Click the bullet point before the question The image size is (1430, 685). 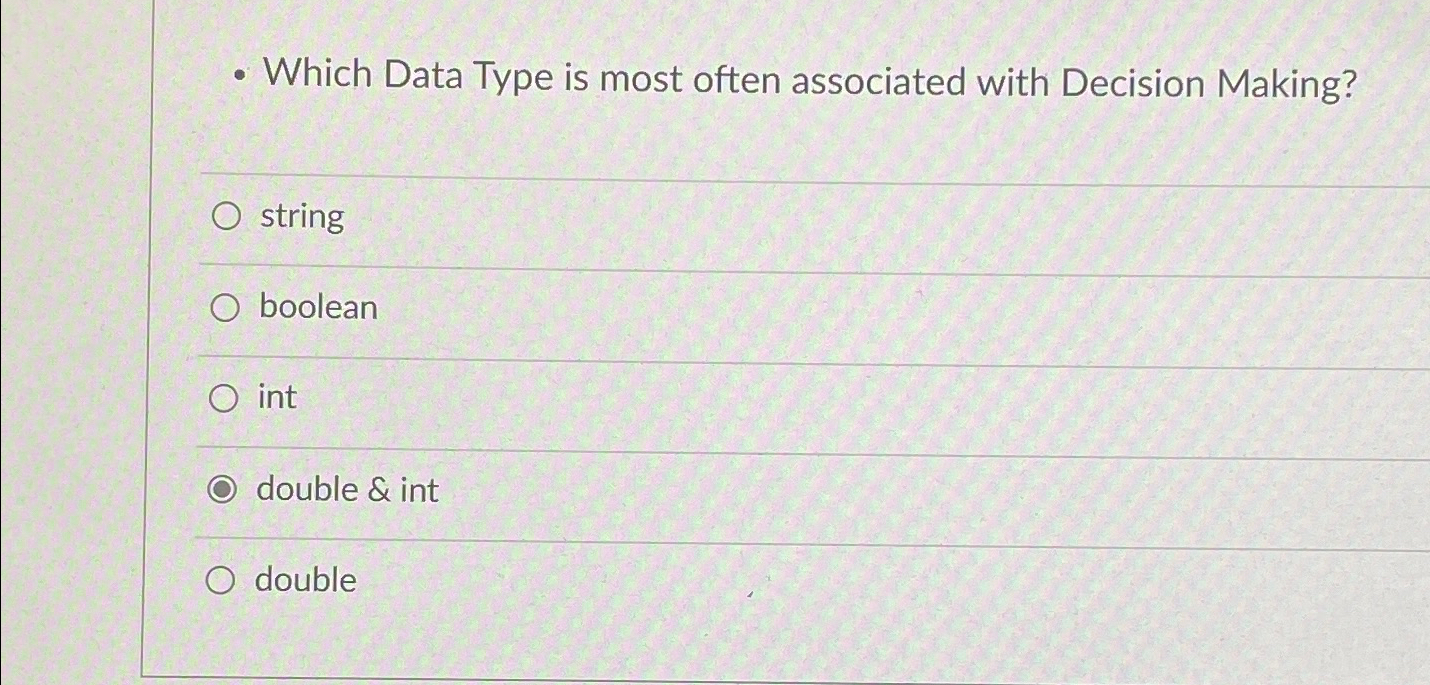238,77
